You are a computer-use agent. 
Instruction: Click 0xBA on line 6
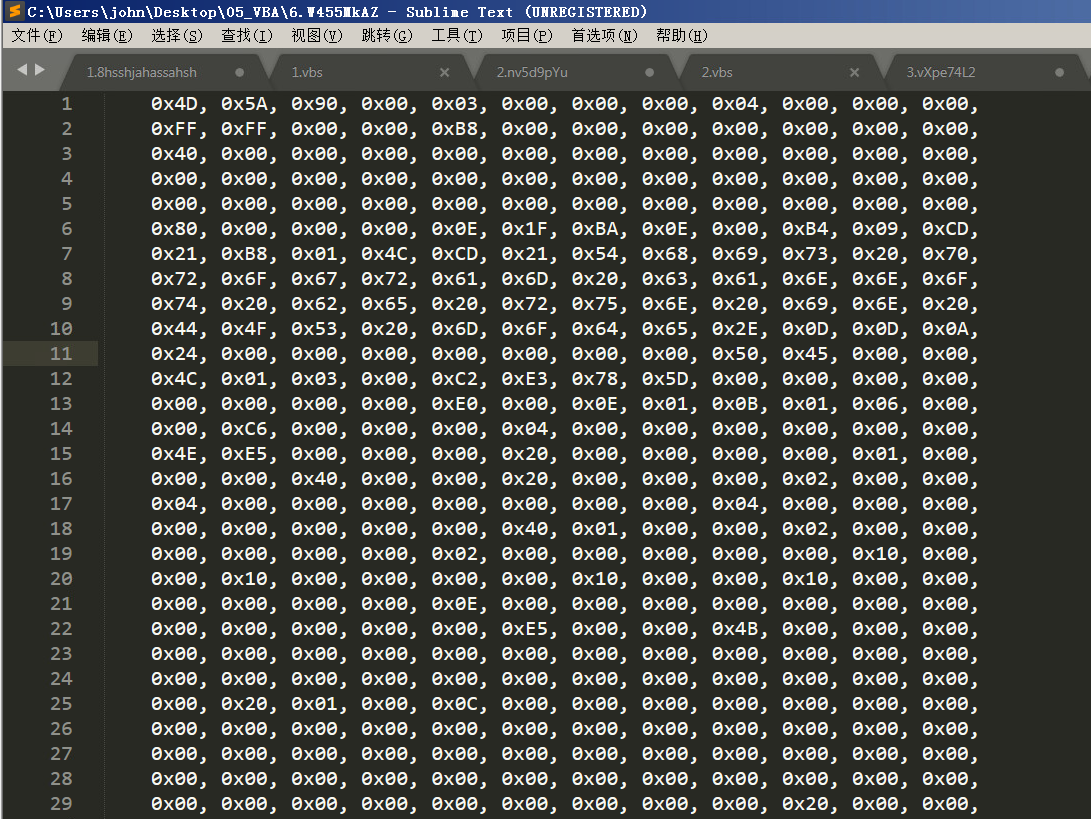pyautogui.click(x=596, y=229)
